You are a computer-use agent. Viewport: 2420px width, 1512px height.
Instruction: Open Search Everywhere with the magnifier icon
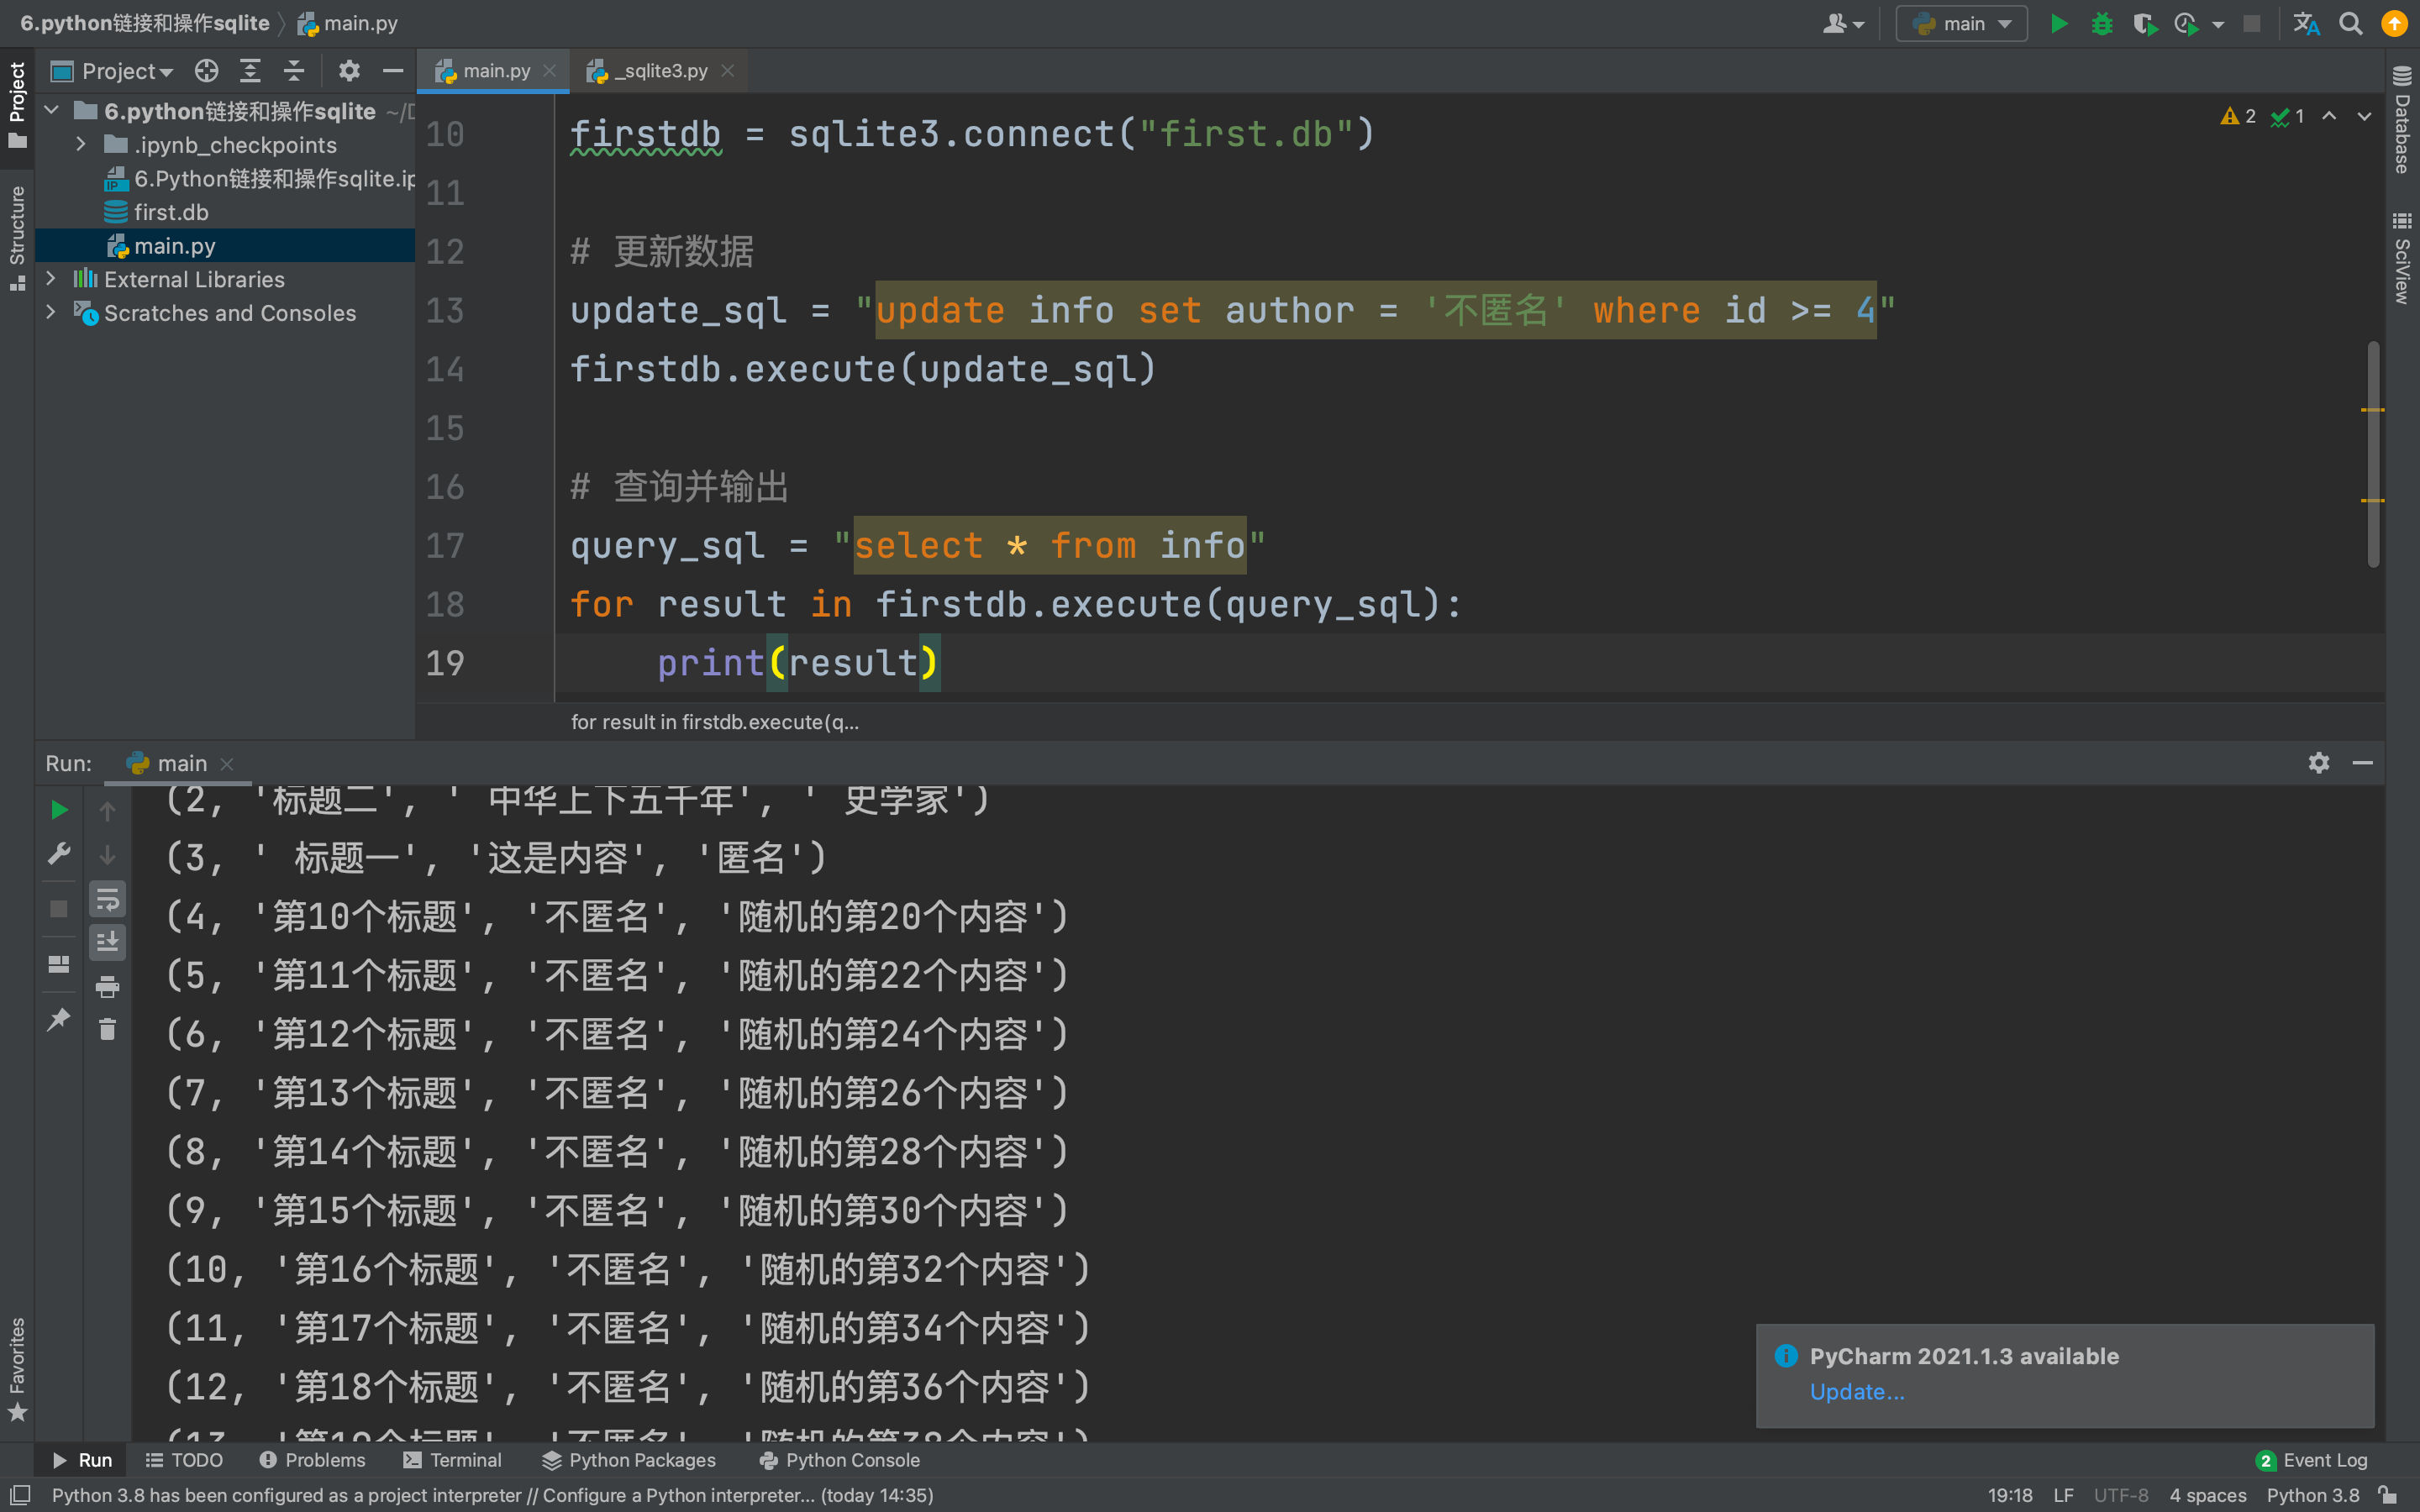(x=2350, y=24)
